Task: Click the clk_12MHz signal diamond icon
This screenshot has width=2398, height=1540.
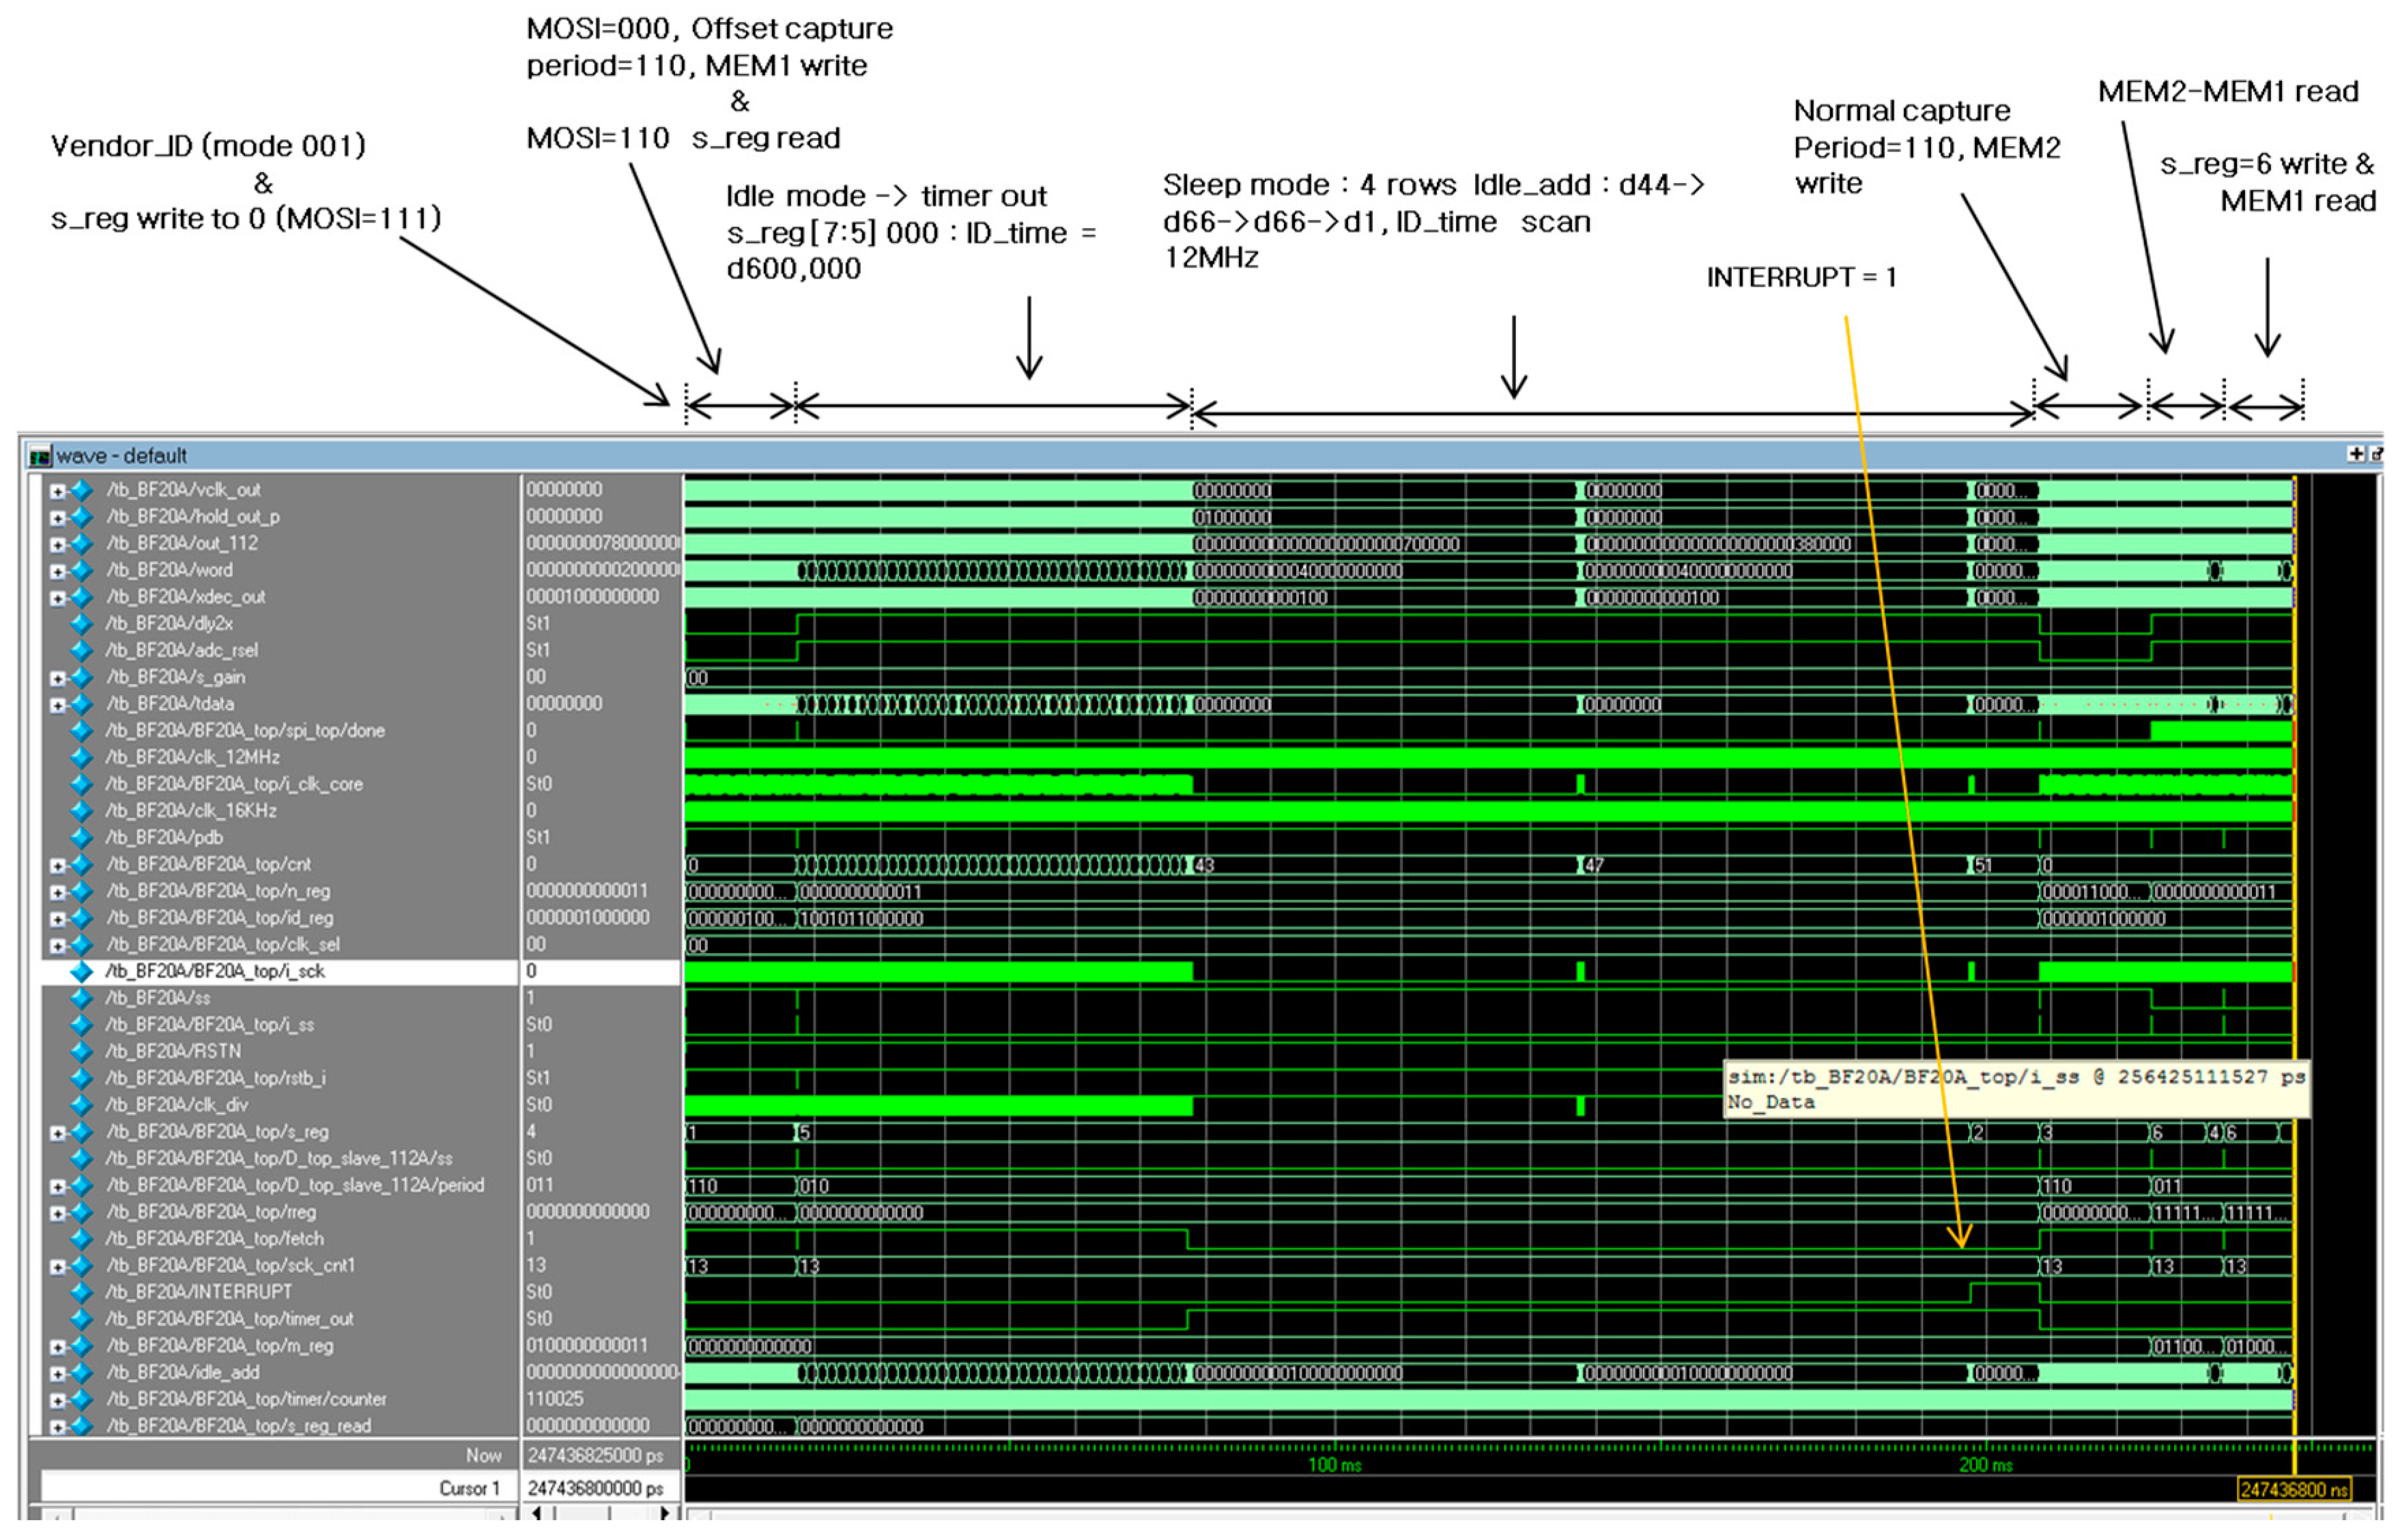Action: [x=82, y=757]
